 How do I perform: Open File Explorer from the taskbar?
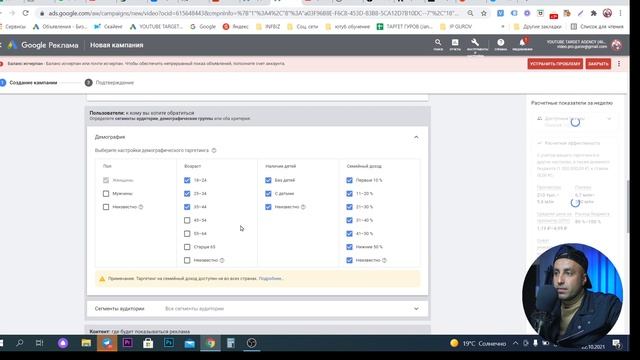click(x=86, y=343)
